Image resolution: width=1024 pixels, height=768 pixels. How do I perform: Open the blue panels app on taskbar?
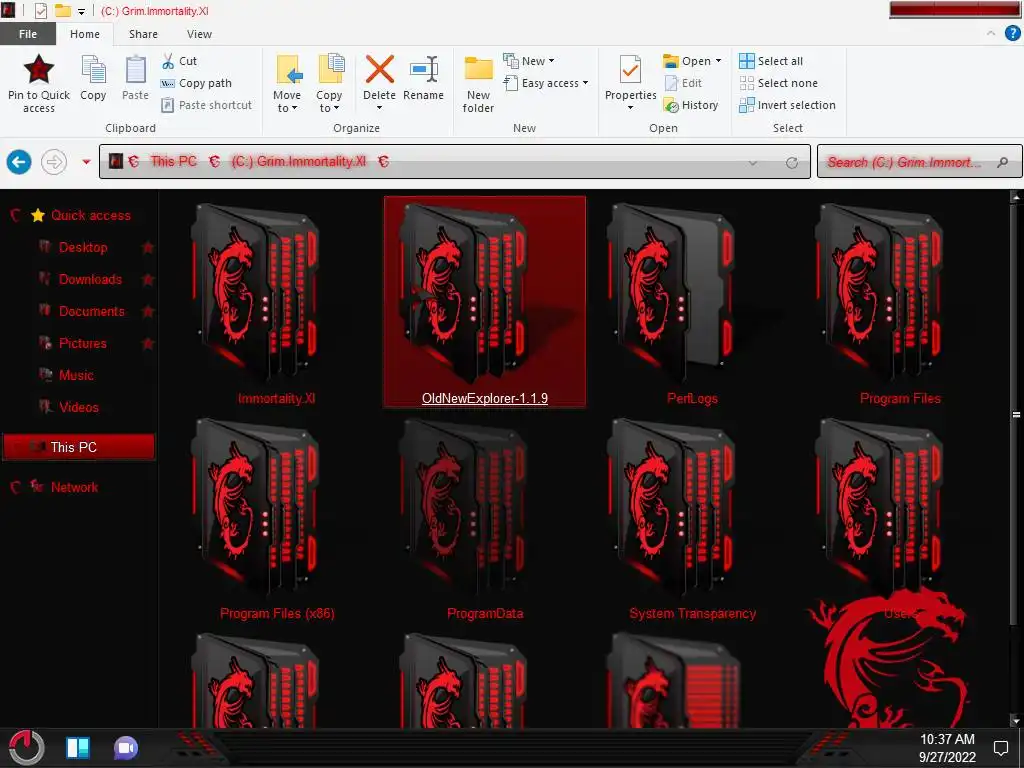point(78,748)
